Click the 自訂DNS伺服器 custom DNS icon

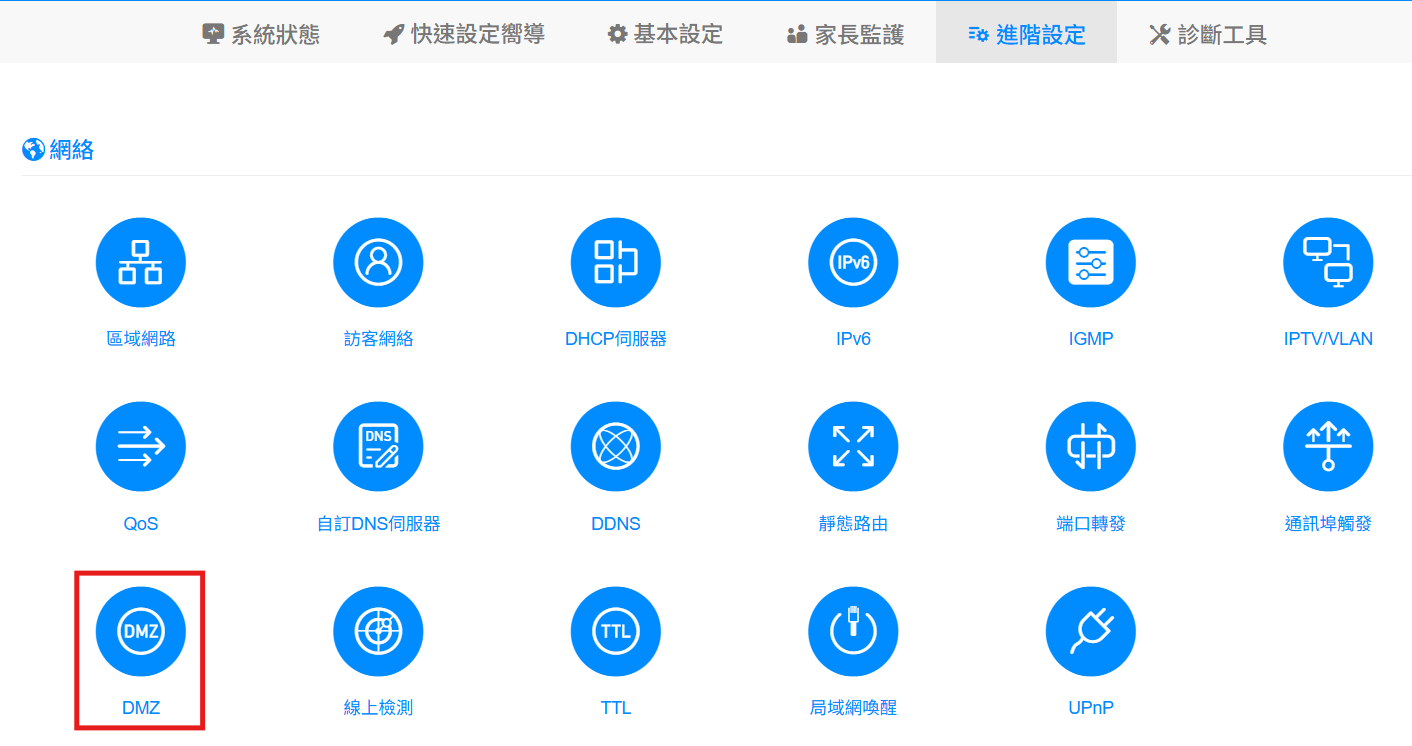(378, 446)
